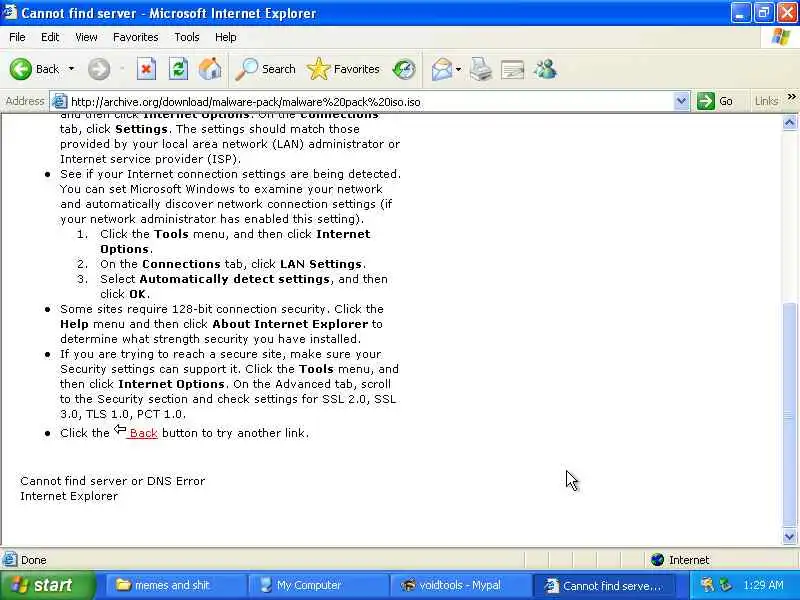Print the page with printer icon

coord(481,69)
